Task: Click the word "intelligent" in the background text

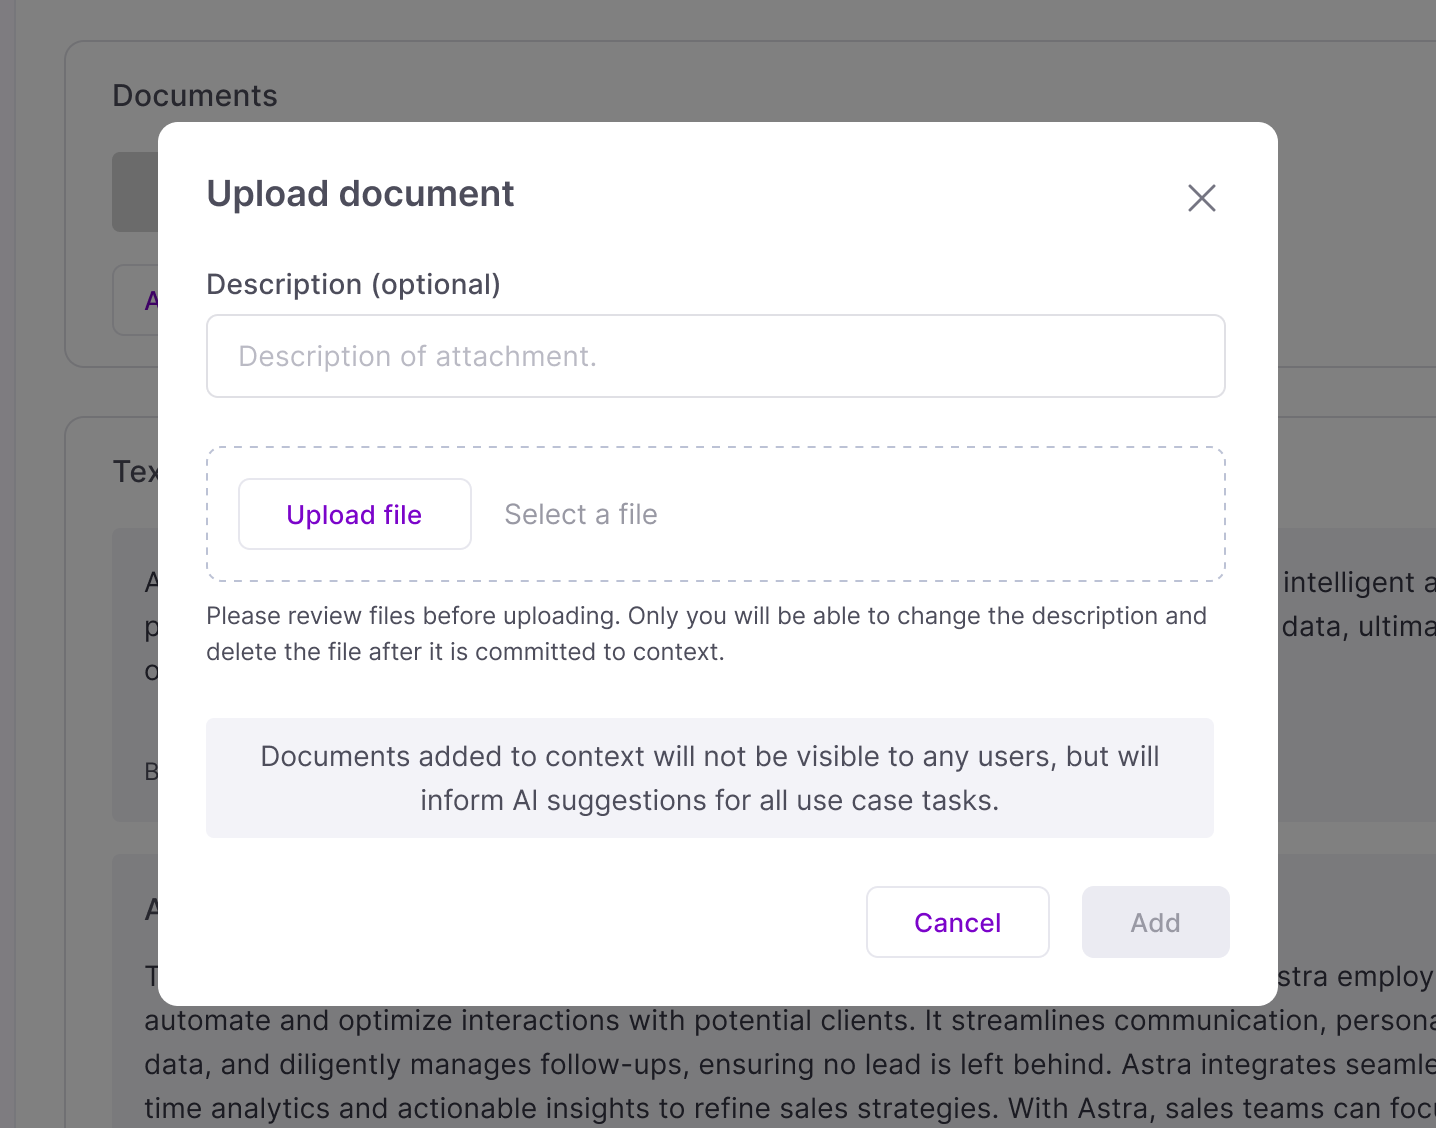Action: (x=1349, y=582)
